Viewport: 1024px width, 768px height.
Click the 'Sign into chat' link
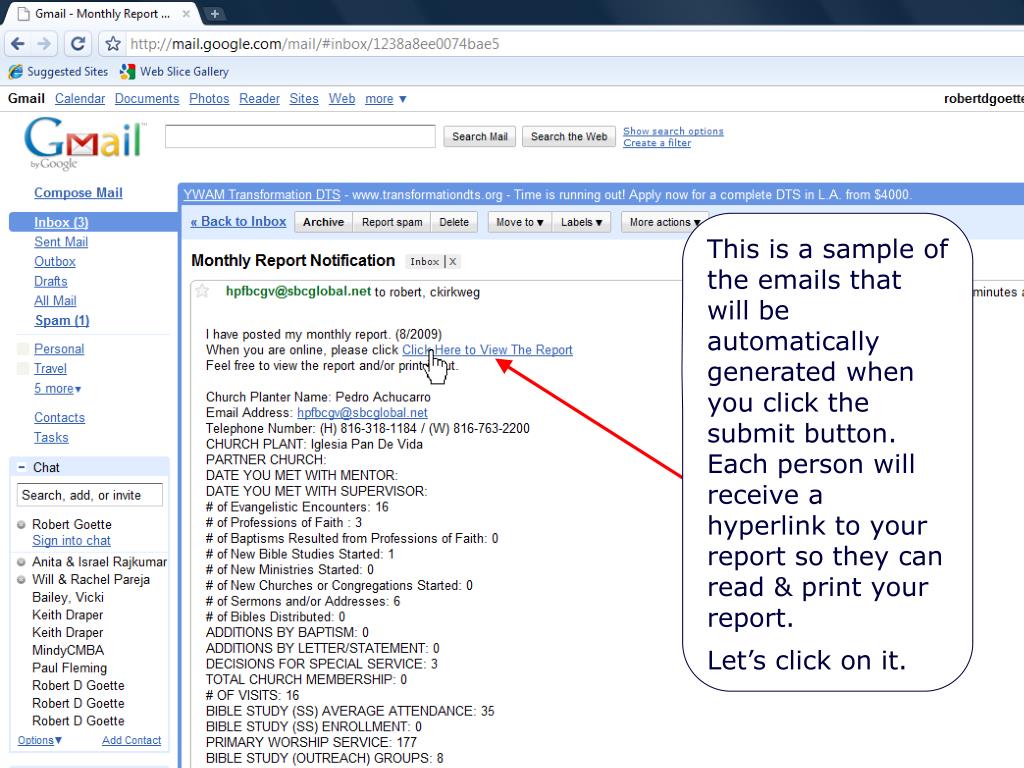[x=72, y=541]
